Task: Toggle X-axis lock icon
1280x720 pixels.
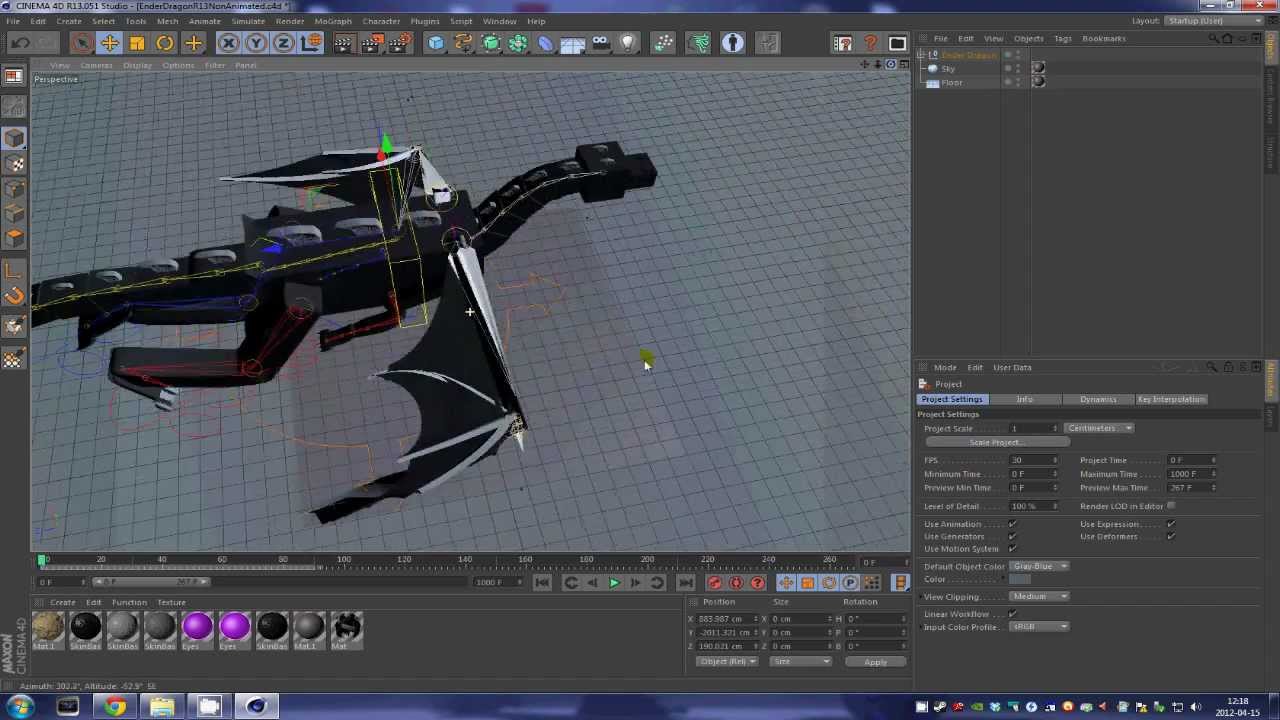Action: (228, 43)
